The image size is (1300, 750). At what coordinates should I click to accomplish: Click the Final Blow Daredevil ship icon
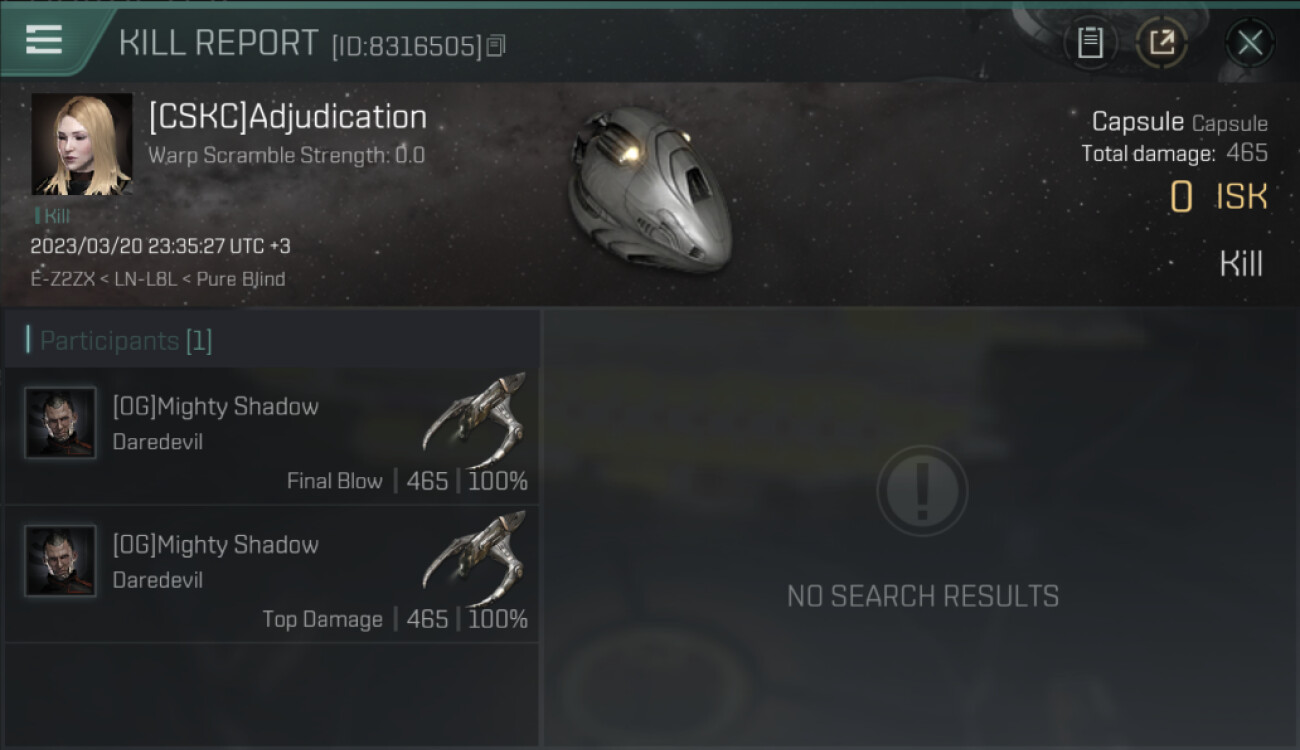(475, 418)
